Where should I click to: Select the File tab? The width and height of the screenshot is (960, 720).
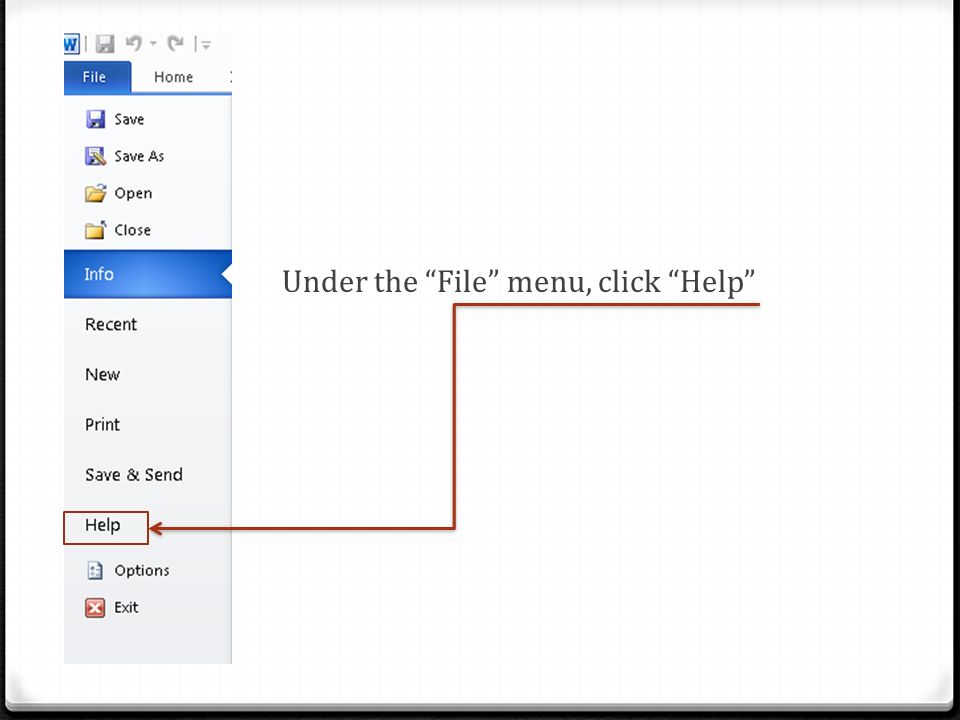coord(97,77)
